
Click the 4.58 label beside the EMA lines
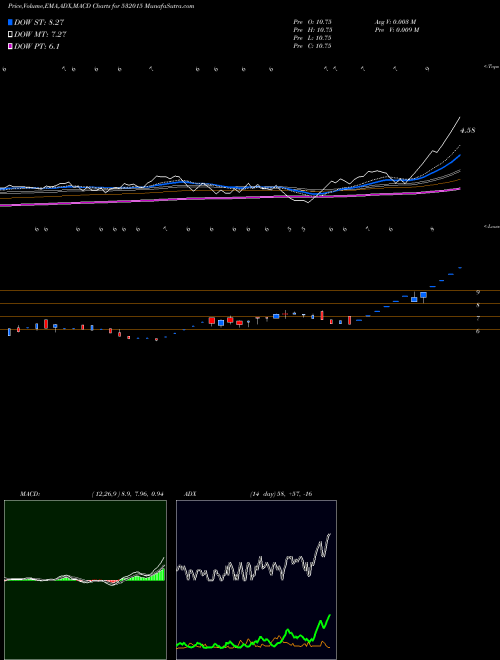click(x=468, y=130)
